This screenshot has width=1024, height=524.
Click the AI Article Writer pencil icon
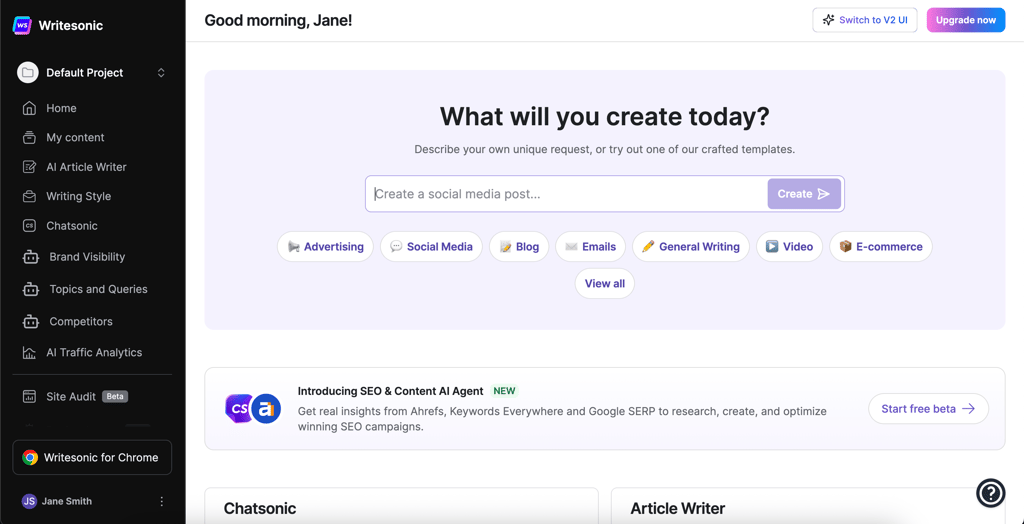(29, 167)
